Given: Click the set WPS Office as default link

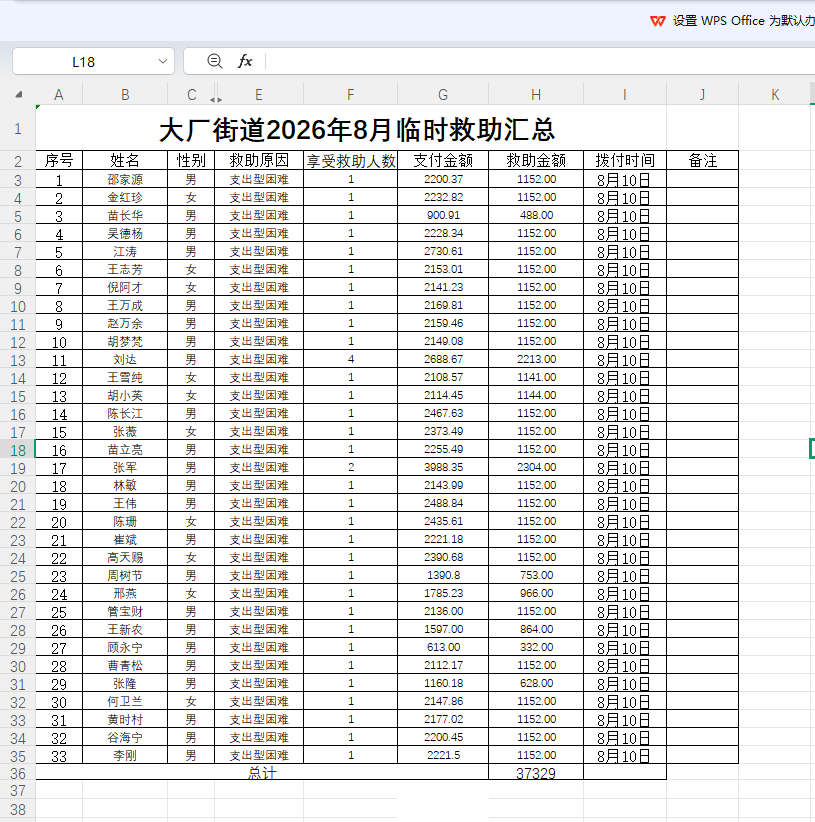Looking at the screenshot, I should coord(744,21).
